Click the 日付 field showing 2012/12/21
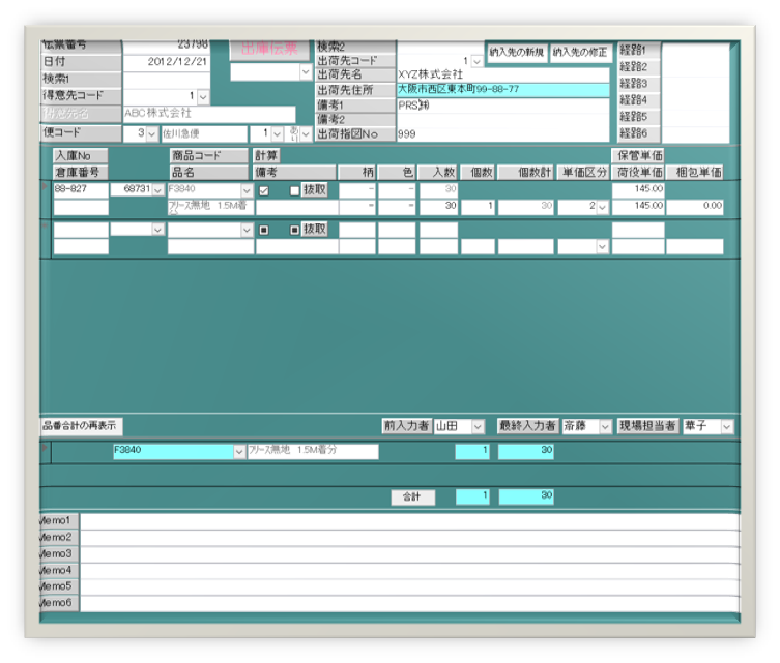The image size is (780, 663). pos(165,61)
